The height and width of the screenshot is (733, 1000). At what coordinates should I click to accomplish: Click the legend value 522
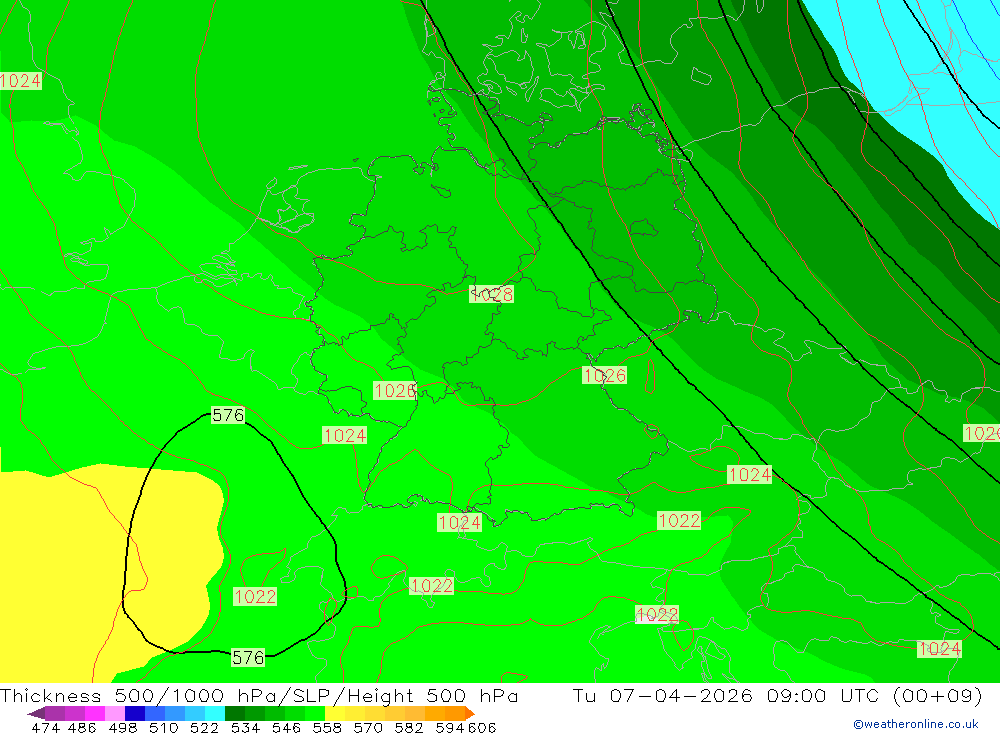(x=204, y=728)
